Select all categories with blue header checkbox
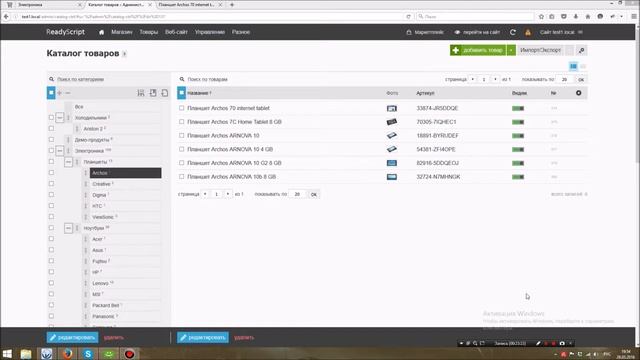 (51, 93)
